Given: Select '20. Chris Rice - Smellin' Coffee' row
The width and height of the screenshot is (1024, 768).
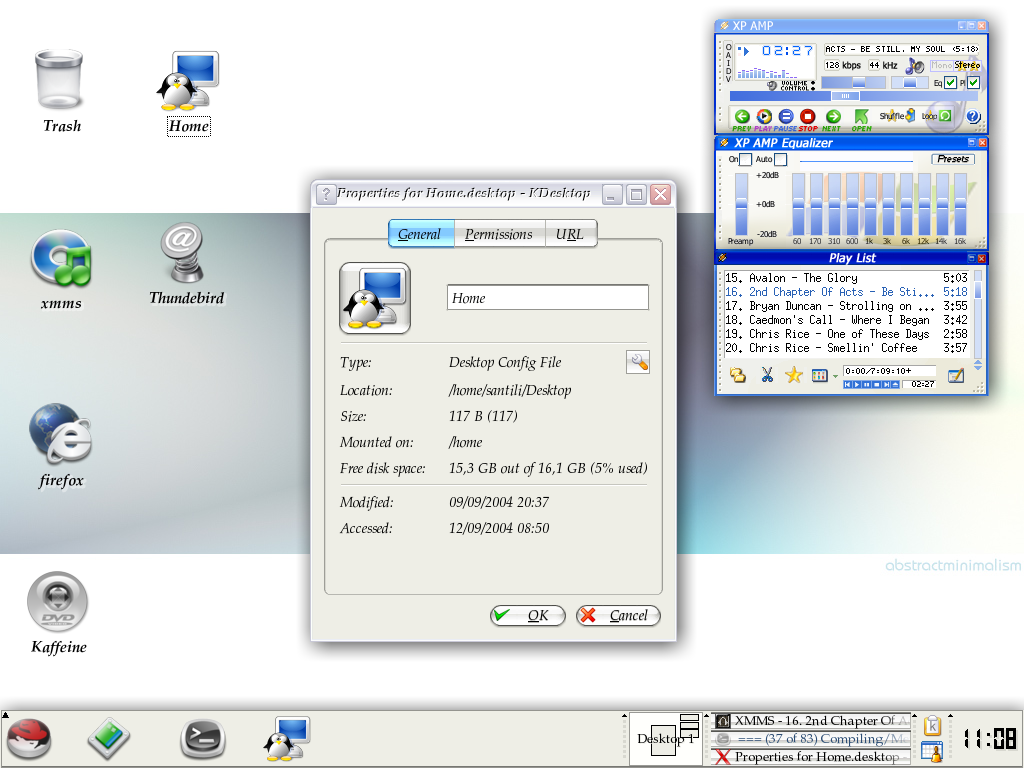Looking at the screenshot, I should (846, 348).
